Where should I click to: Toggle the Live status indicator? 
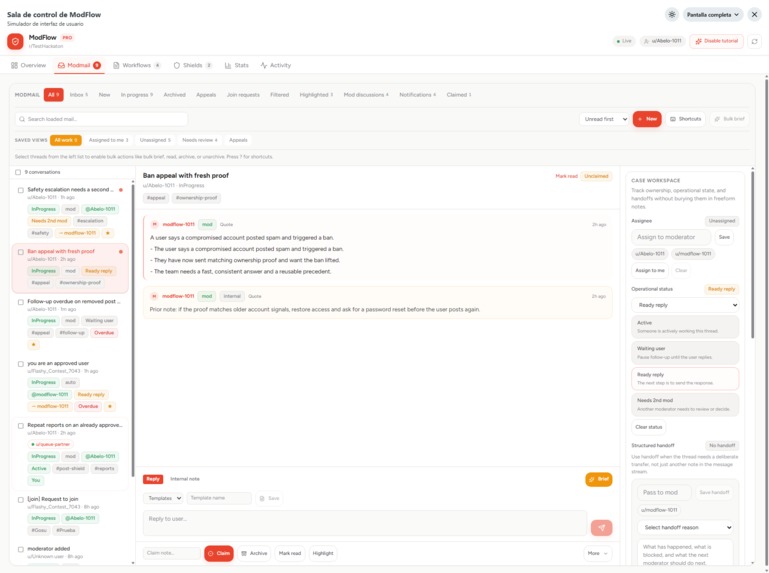coord(624,41)
